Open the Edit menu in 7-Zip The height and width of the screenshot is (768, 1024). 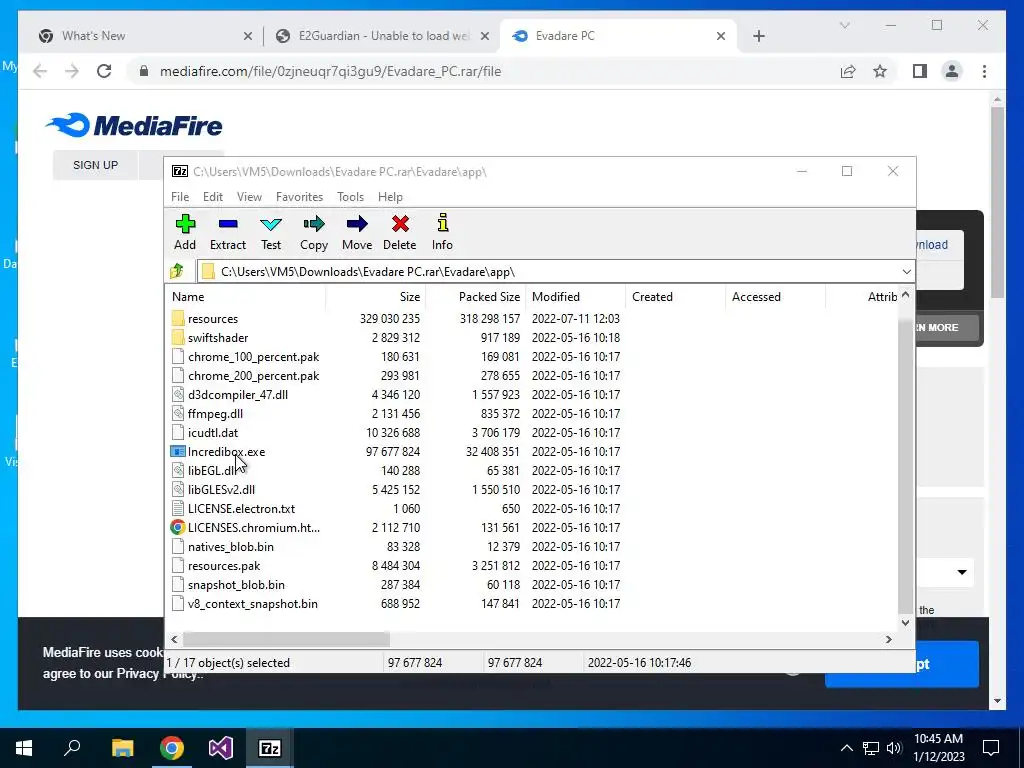(213, 197)
